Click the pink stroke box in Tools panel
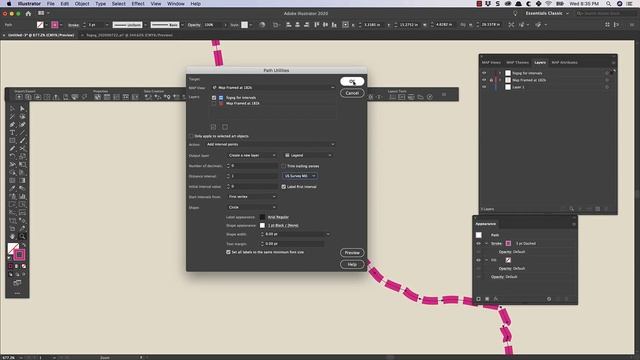 19,255
